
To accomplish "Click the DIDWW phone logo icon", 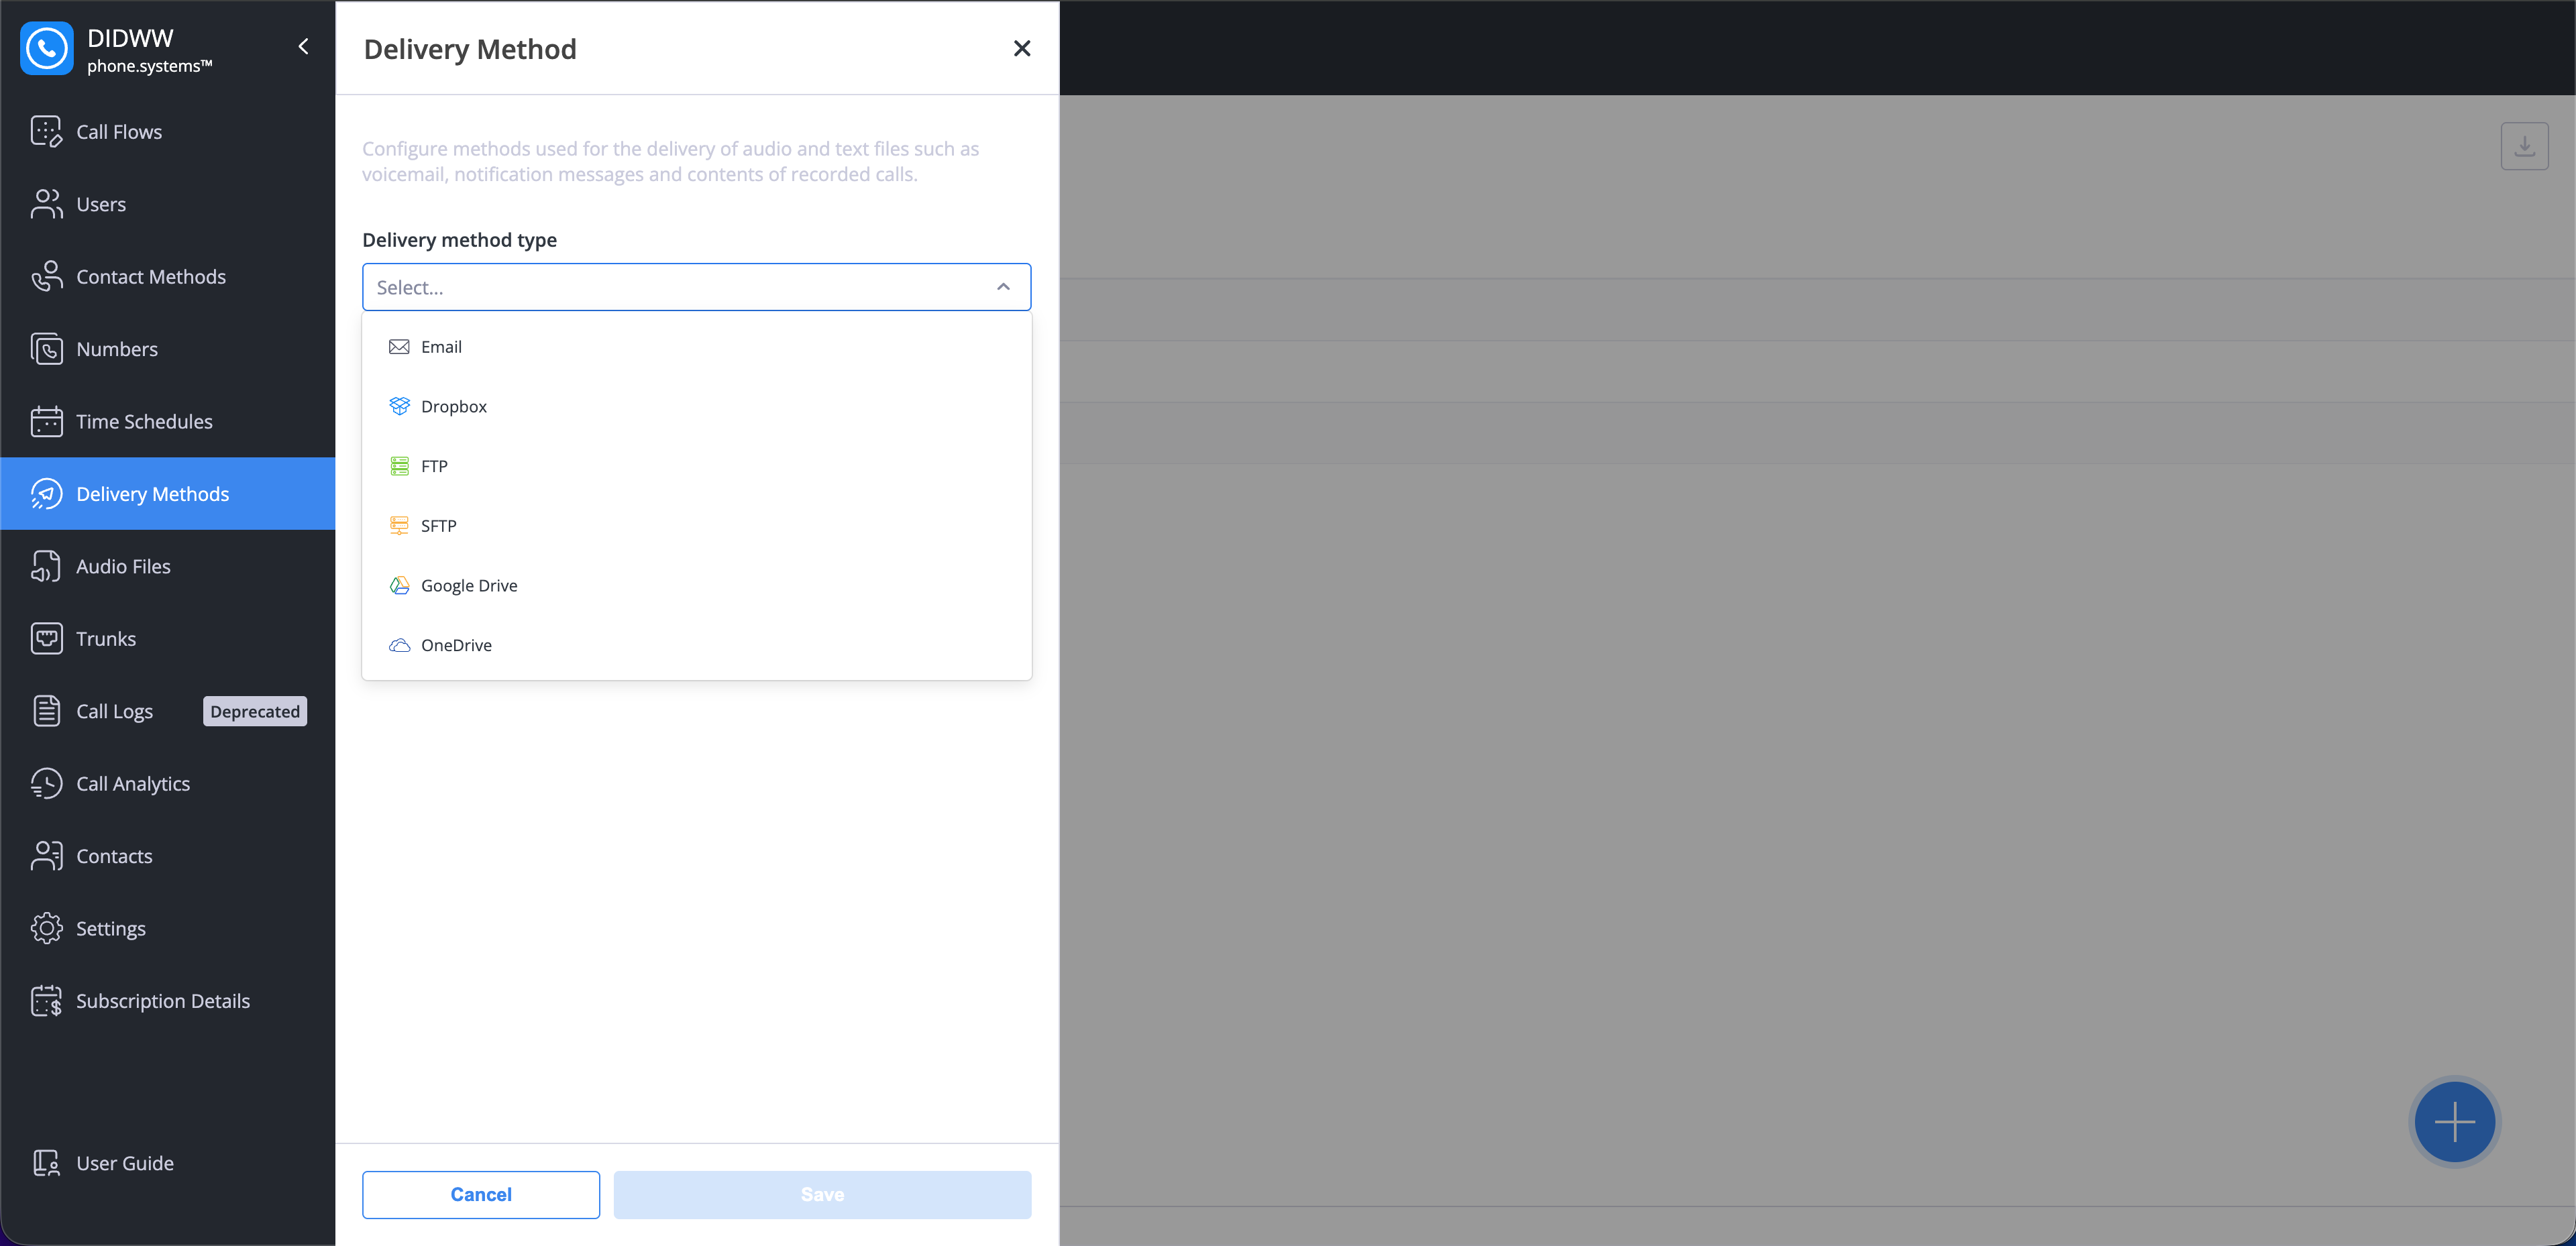I will point(46,48).
